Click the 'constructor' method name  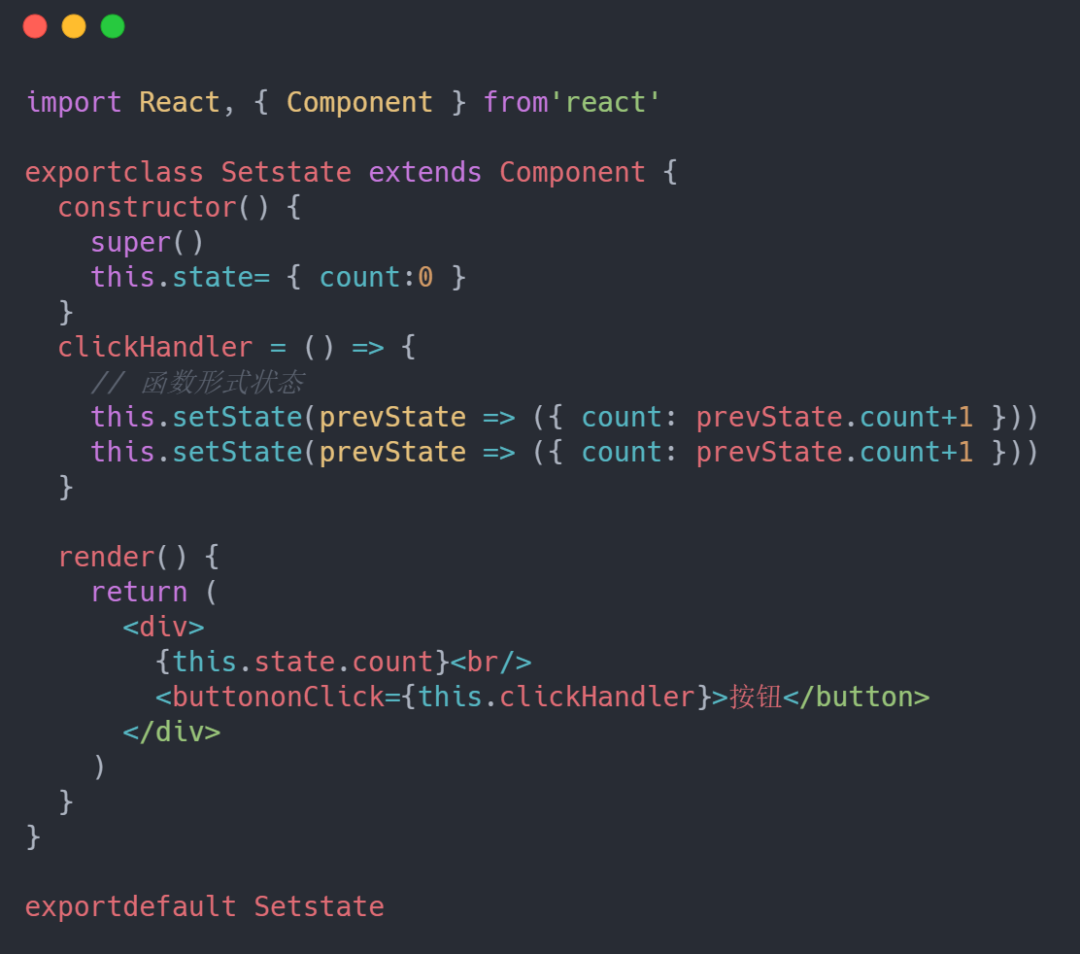pyautogui.click(x=147, y=207)
